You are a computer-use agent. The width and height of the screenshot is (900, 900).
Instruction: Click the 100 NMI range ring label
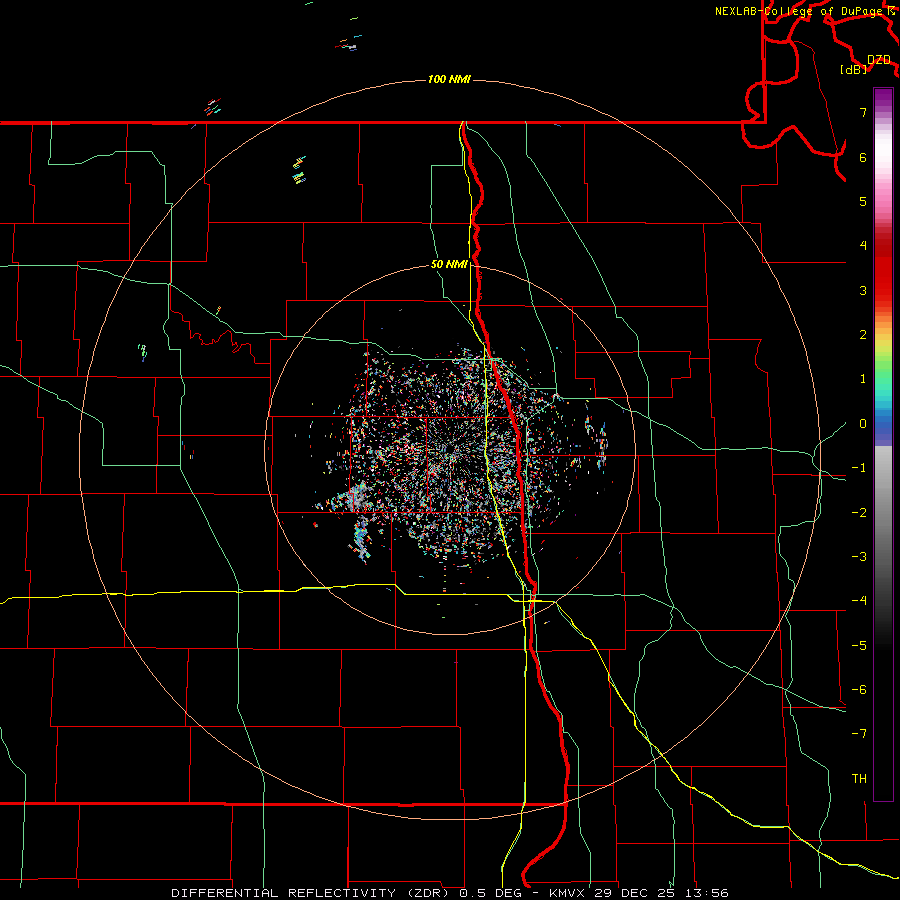pyautogui.click(x=449, y=79)
